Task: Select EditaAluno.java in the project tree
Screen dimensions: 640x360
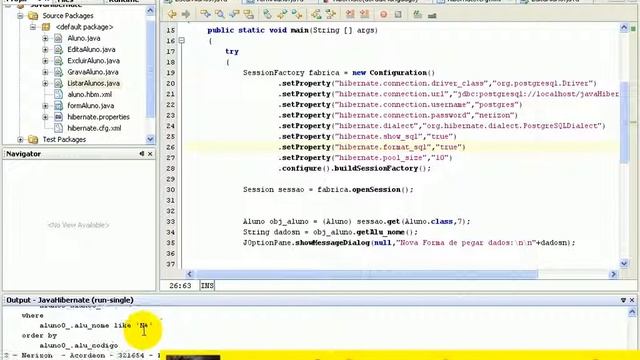Action: 91,49
